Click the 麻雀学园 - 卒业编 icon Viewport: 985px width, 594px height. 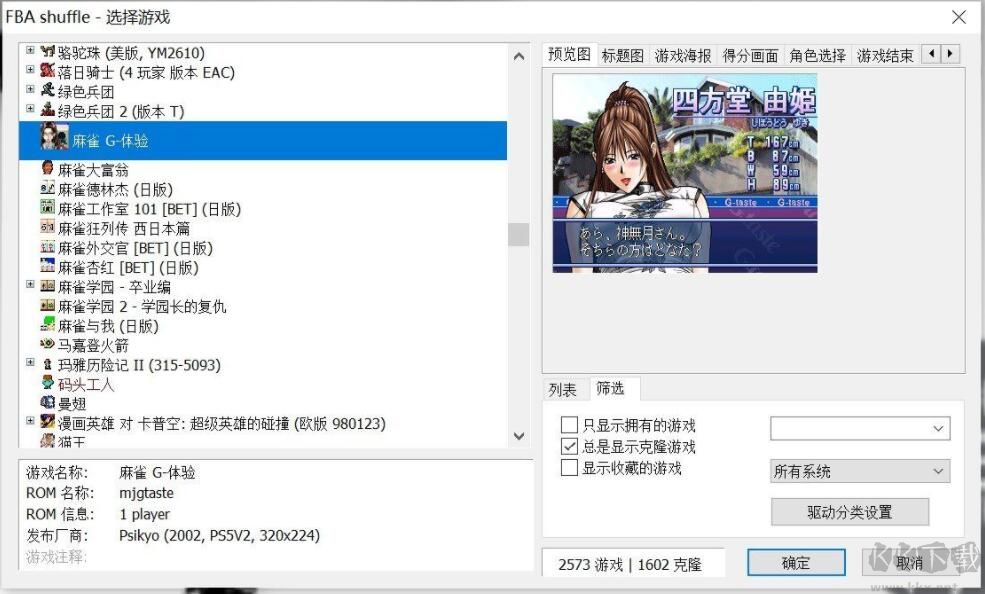(48, 286)
